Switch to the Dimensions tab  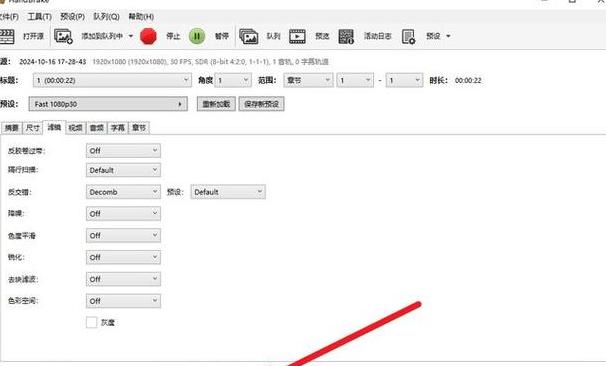33,128
